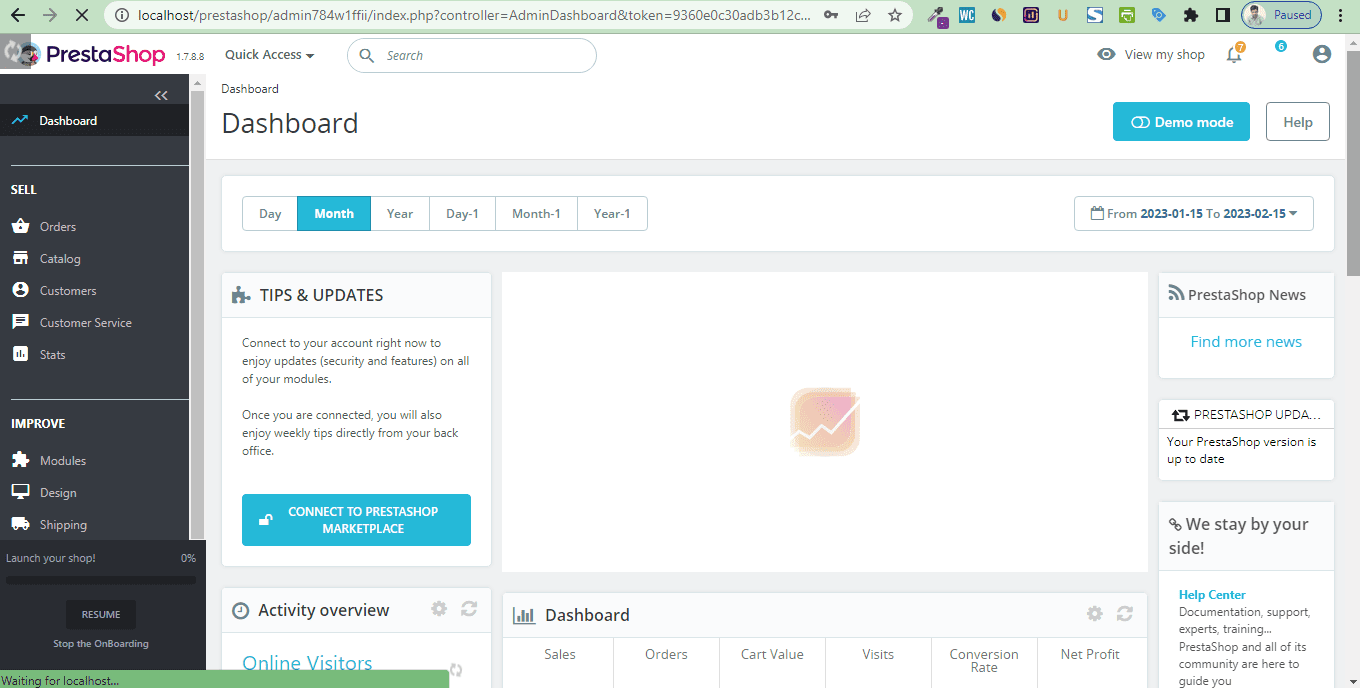The image size is (1360, 688).
Task: Select the Cart Value tab in the trends panel
Action: pos(772,662)
